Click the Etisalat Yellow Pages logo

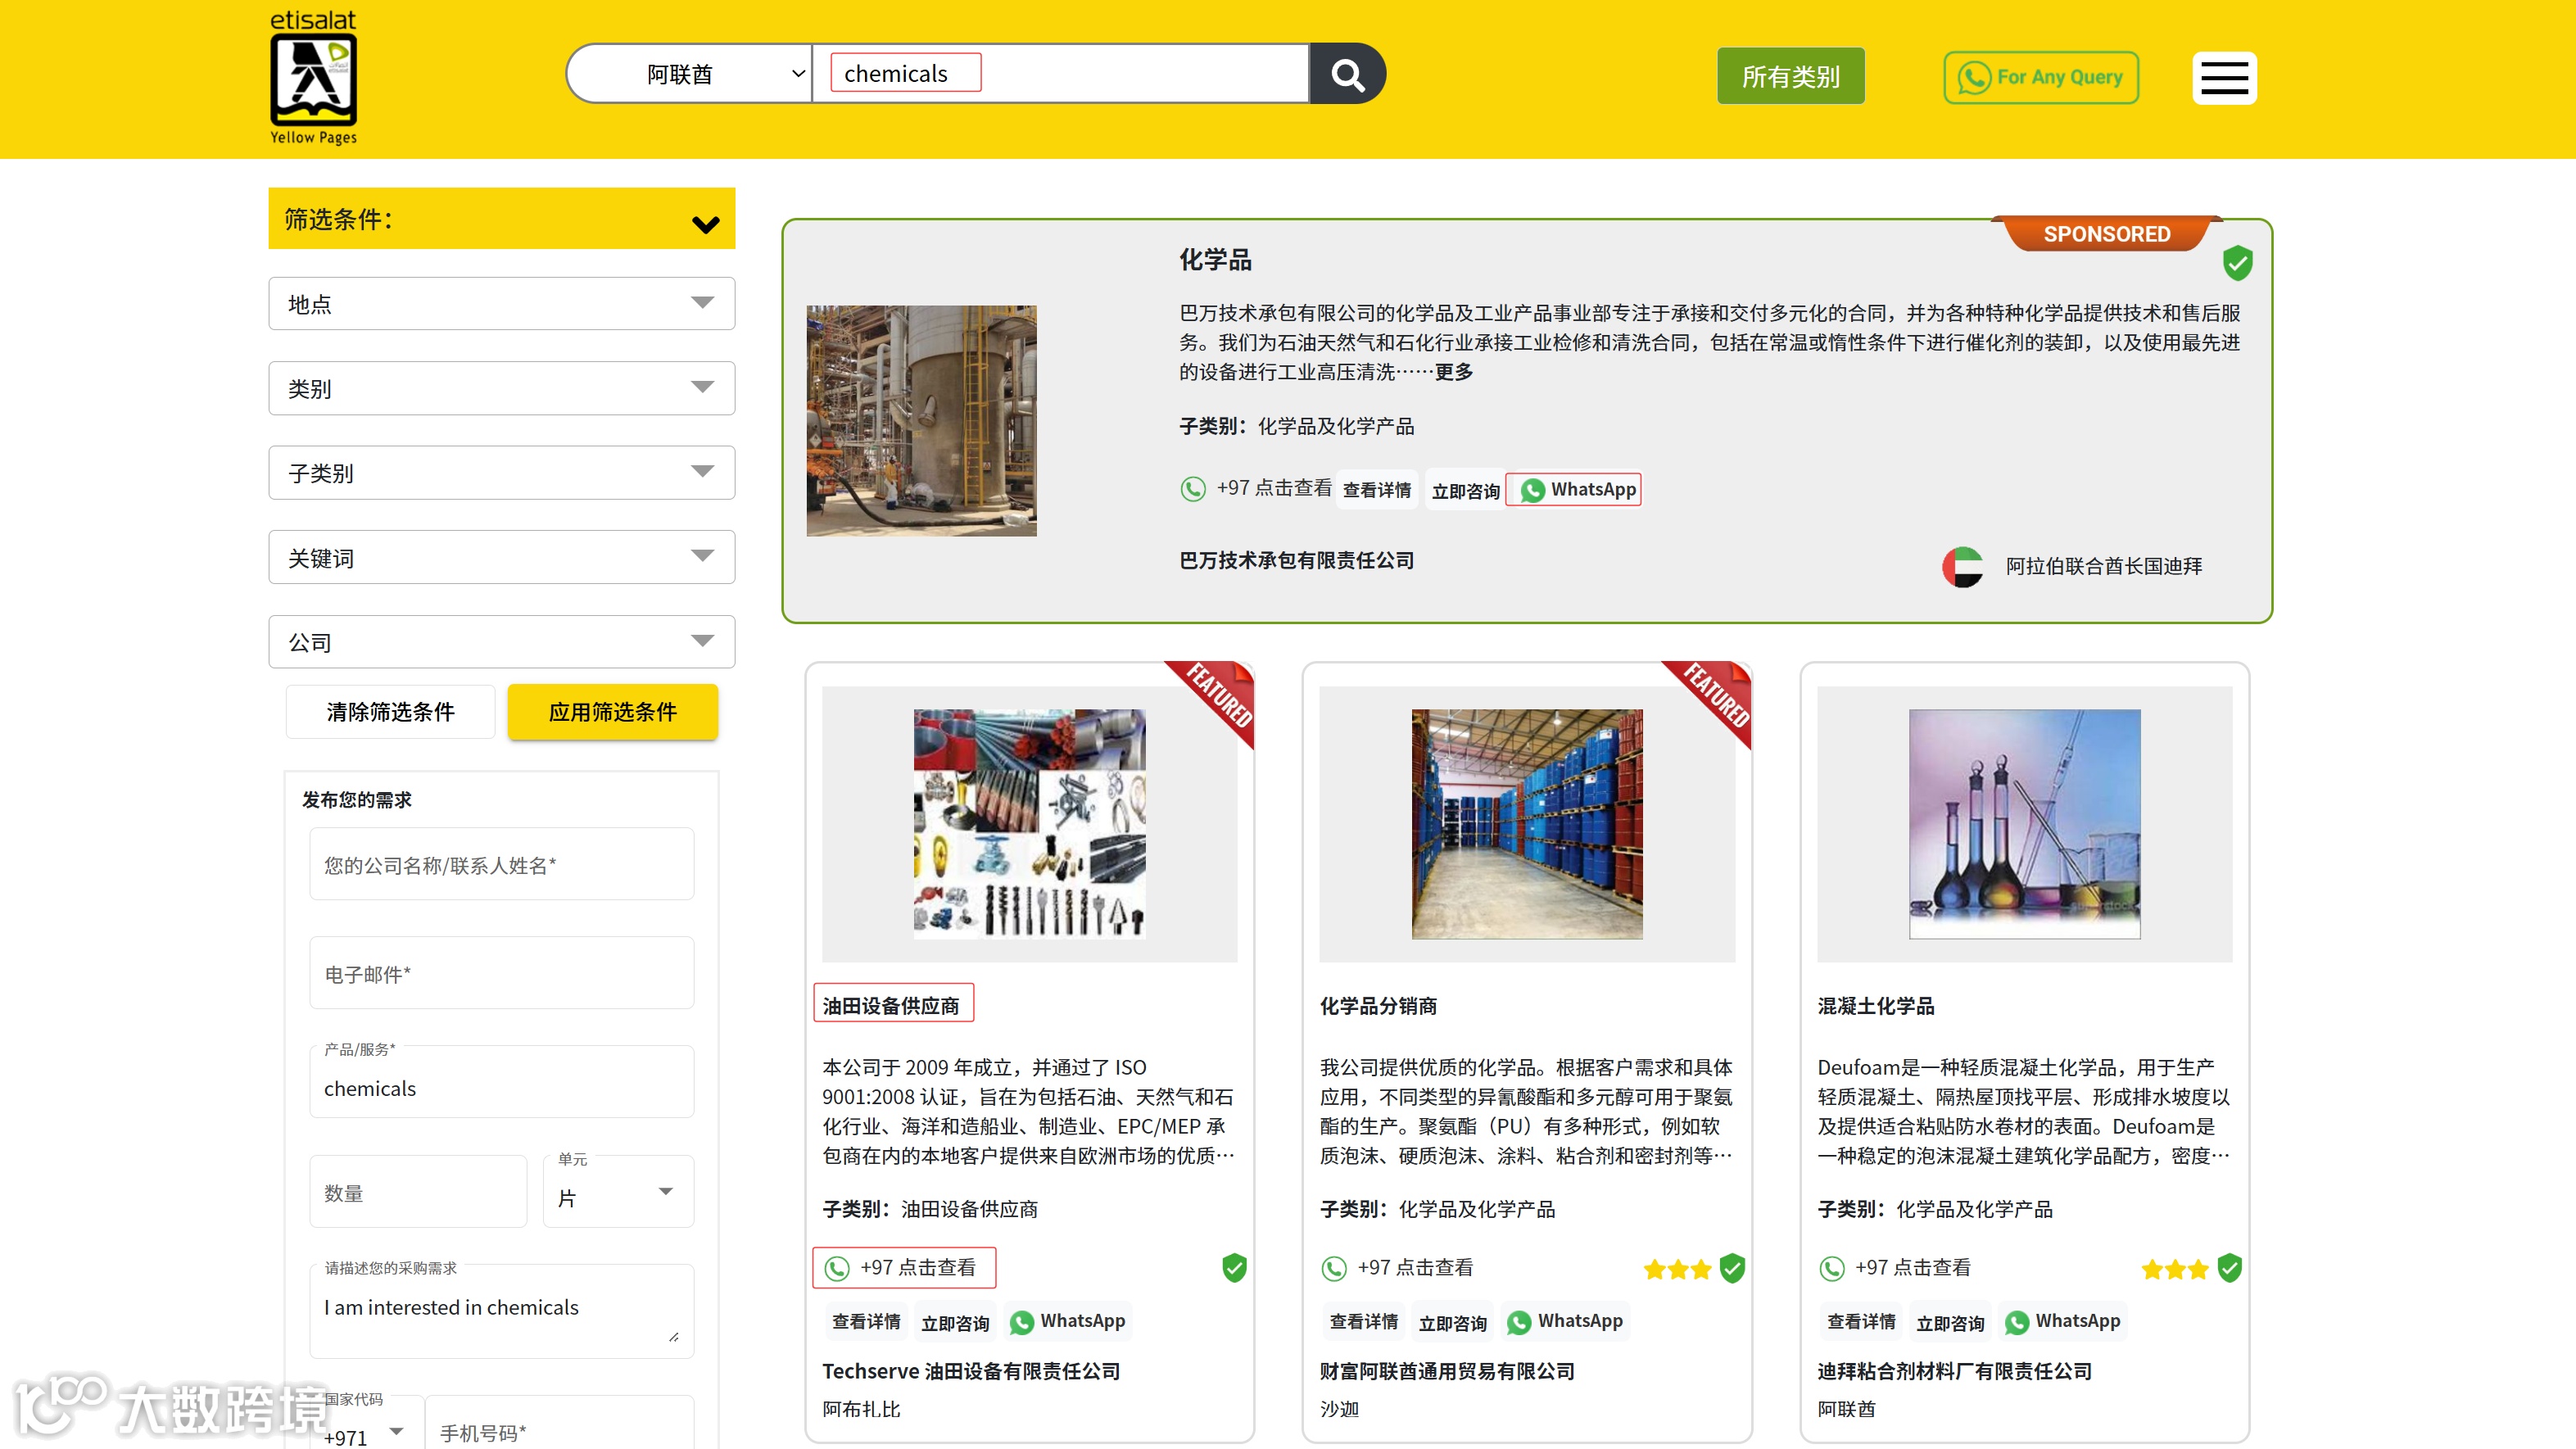[x=313, y=78]
